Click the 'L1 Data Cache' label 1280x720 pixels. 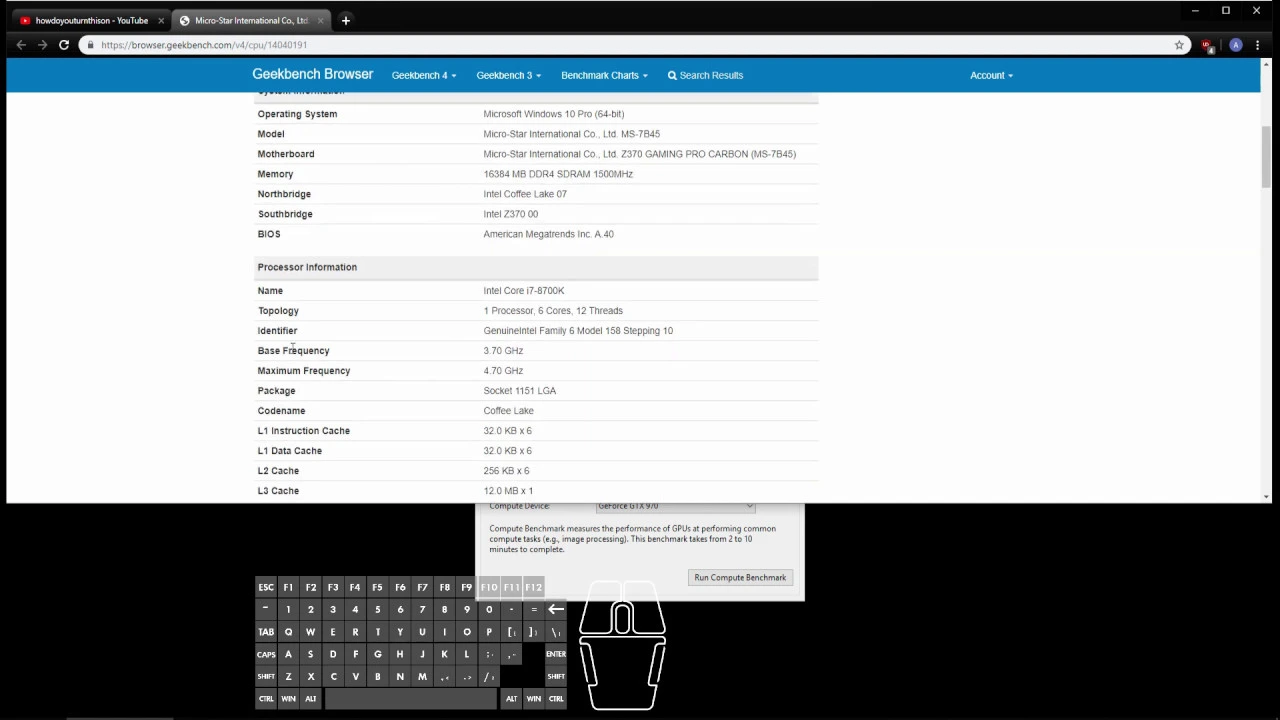pyautogui.click(x=290, y=451)
